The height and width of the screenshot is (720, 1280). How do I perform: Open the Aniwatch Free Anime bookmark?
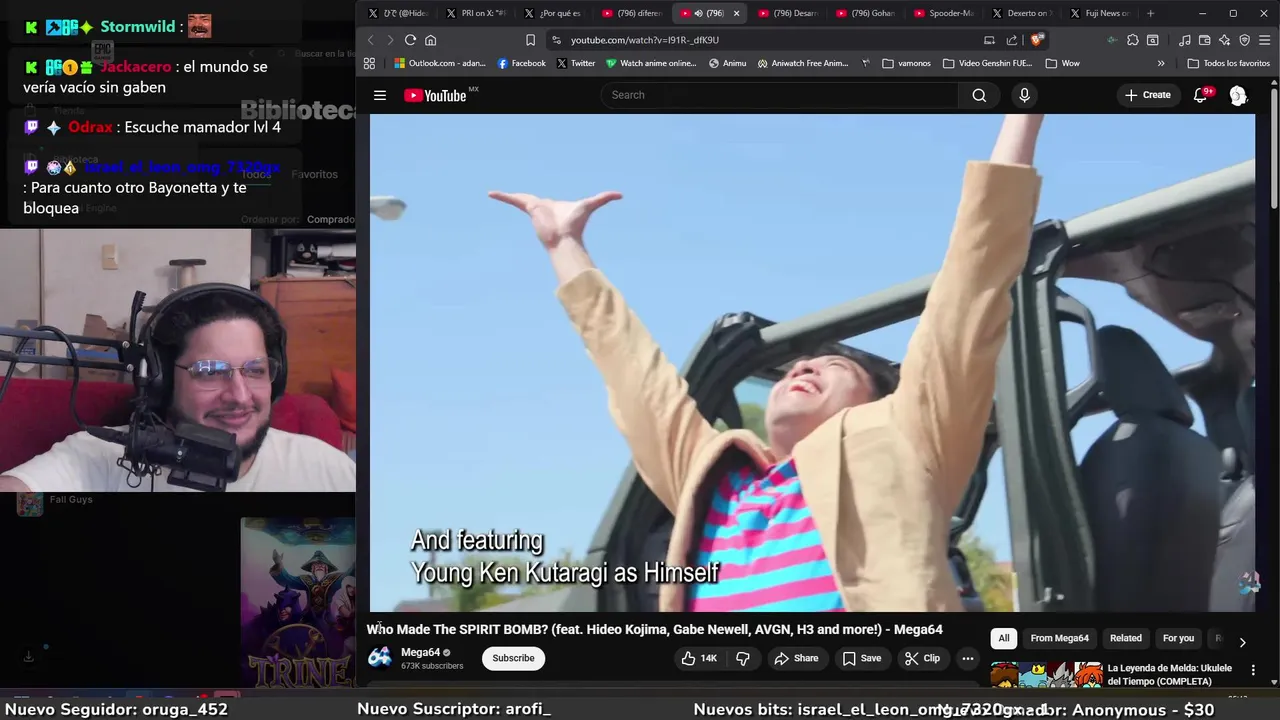tap(803, 63)
